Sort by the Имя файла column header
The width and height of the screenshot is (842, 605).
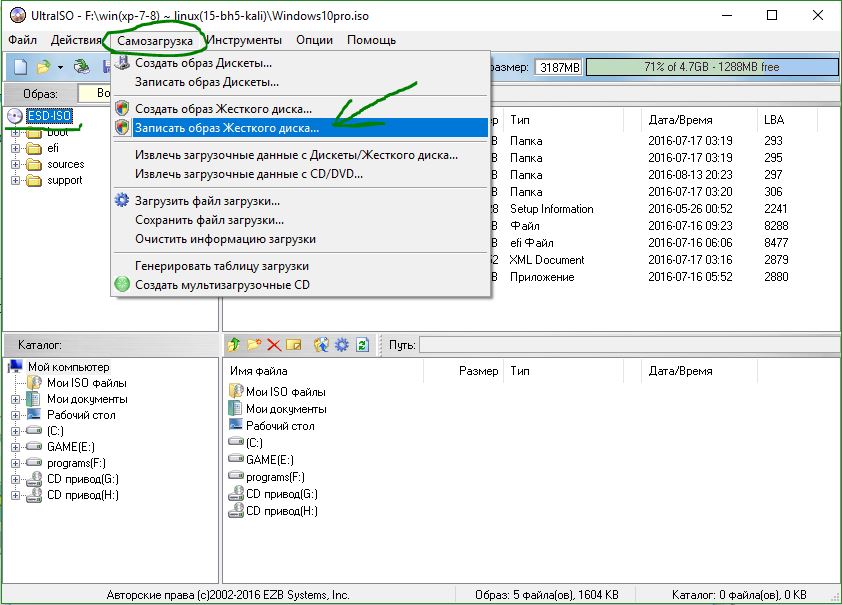point(323,371)
